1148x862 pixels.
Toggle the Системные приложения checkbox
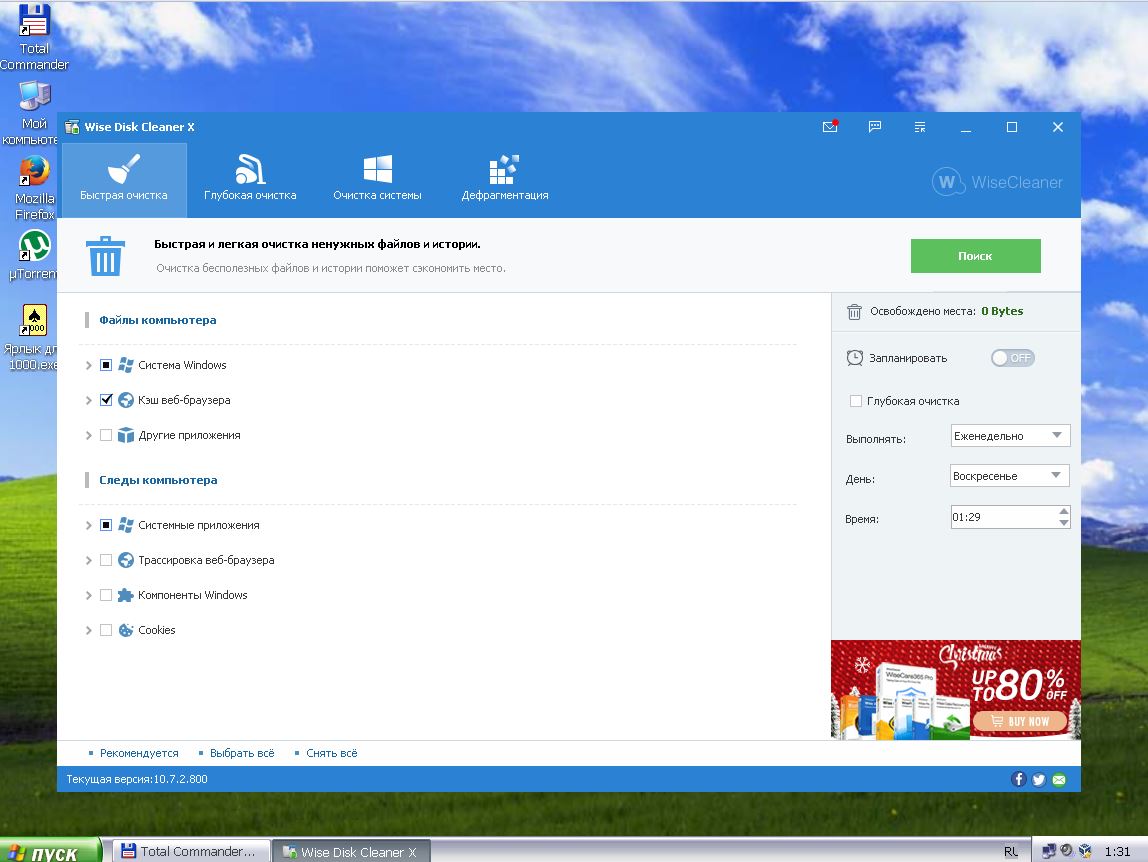tap(106, 525)
